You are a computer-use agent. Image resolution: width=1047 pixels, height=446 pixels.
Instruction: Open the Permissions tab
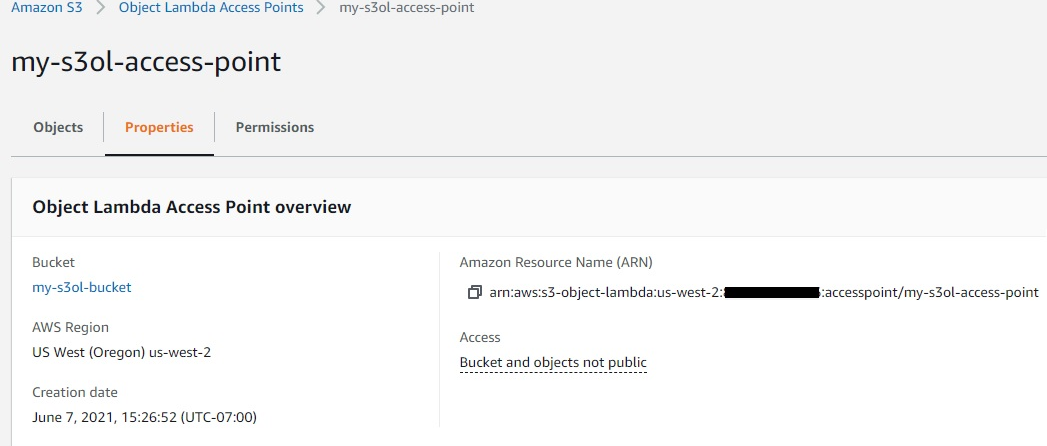pos(274,127)
